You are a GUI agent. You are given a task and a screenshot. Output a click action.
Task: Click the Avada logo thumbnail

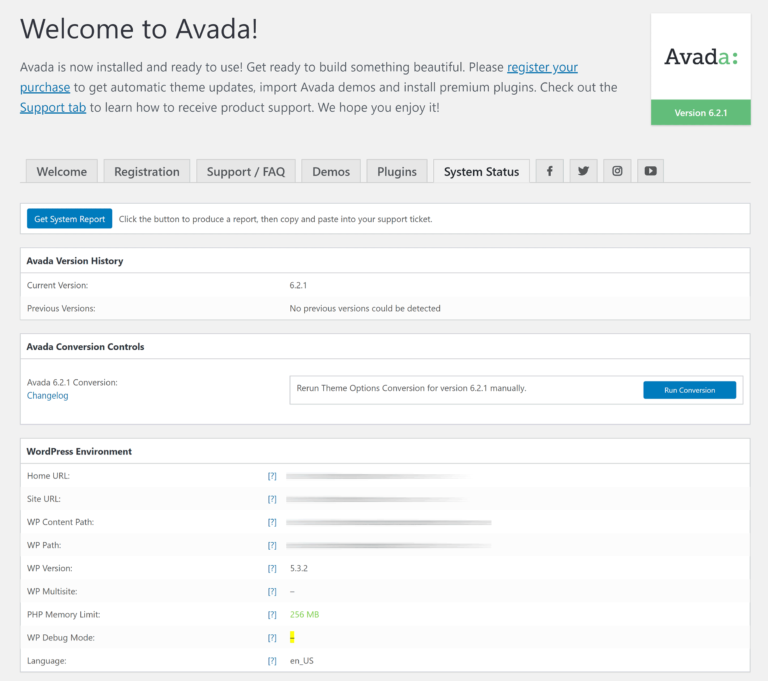[701, 57]
